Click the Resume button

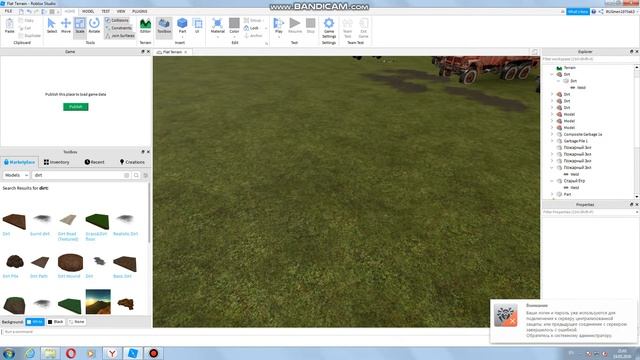(x=295, y=25)
